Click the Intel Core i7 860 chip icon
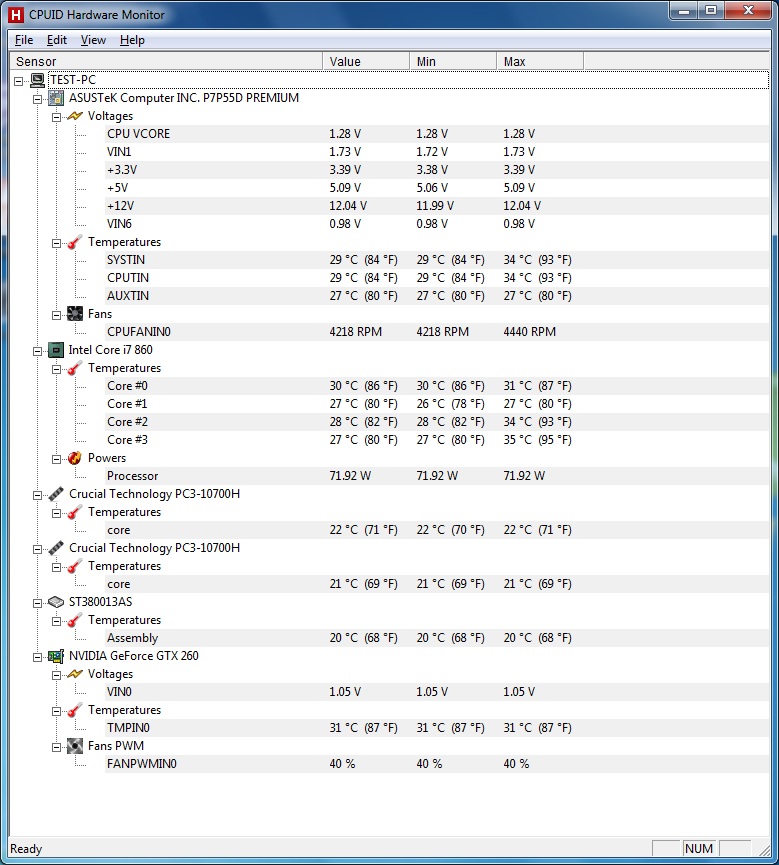This screenshot has height=865, width=779. [56, 350]
